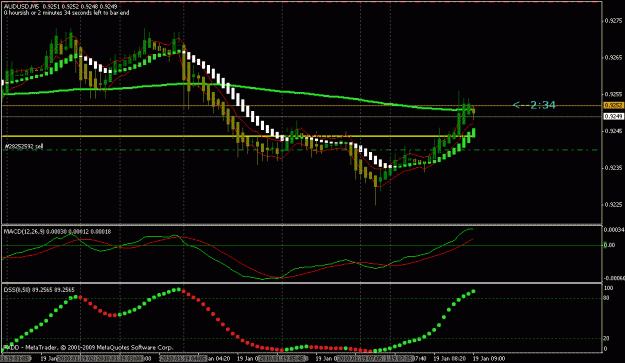Select the '#28252592 sell' order label
This screenshot has width=625, height=363.
[24, 147]
